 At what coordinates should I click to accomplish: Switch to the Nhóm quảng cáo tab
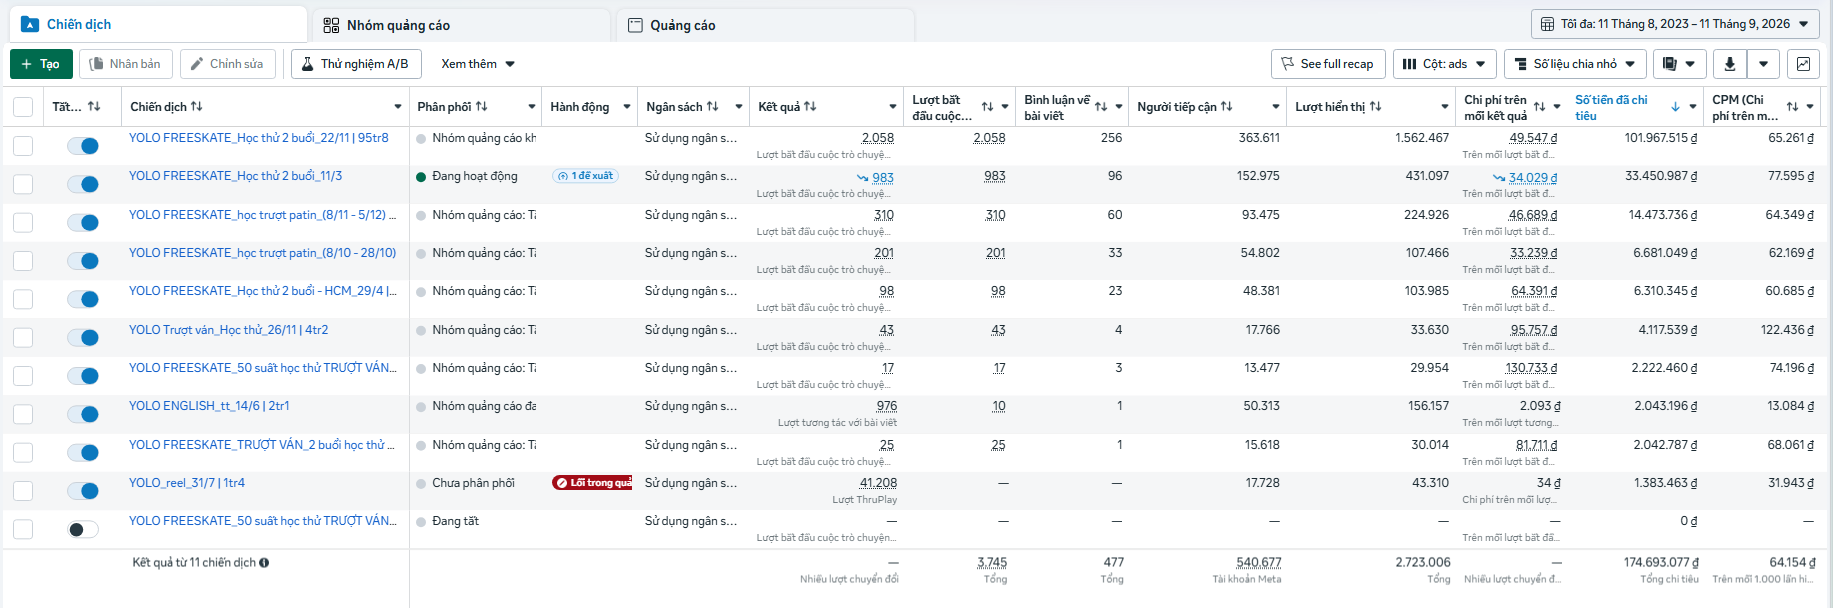(x=461, y=25)
